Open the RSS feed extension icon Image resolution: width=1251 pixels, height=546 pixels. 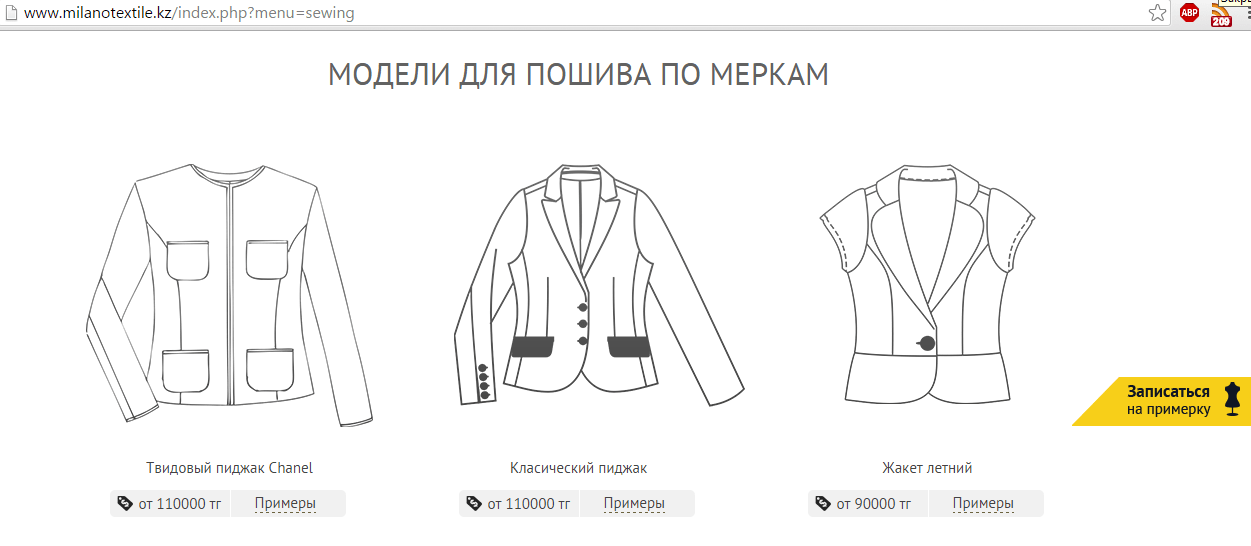(1221, 13)
